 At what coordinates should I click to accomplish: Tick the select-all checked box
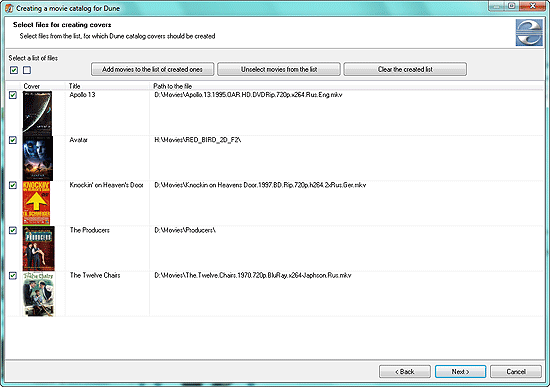pos(14,70)
